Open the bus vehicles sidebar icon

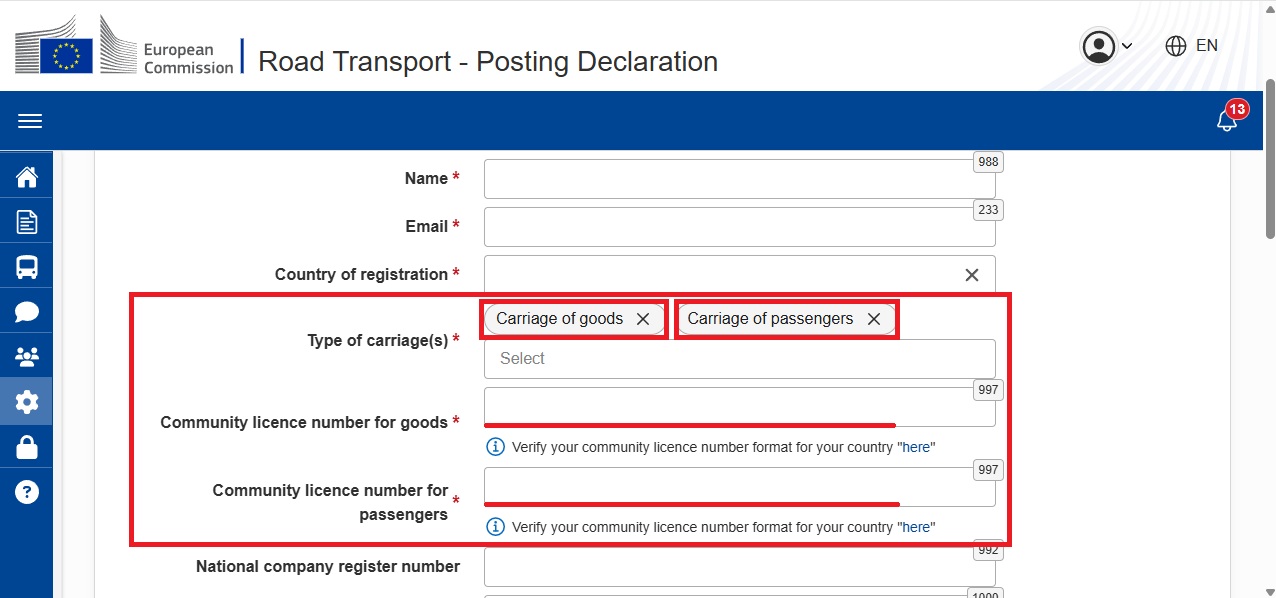(x=27, y=267)
